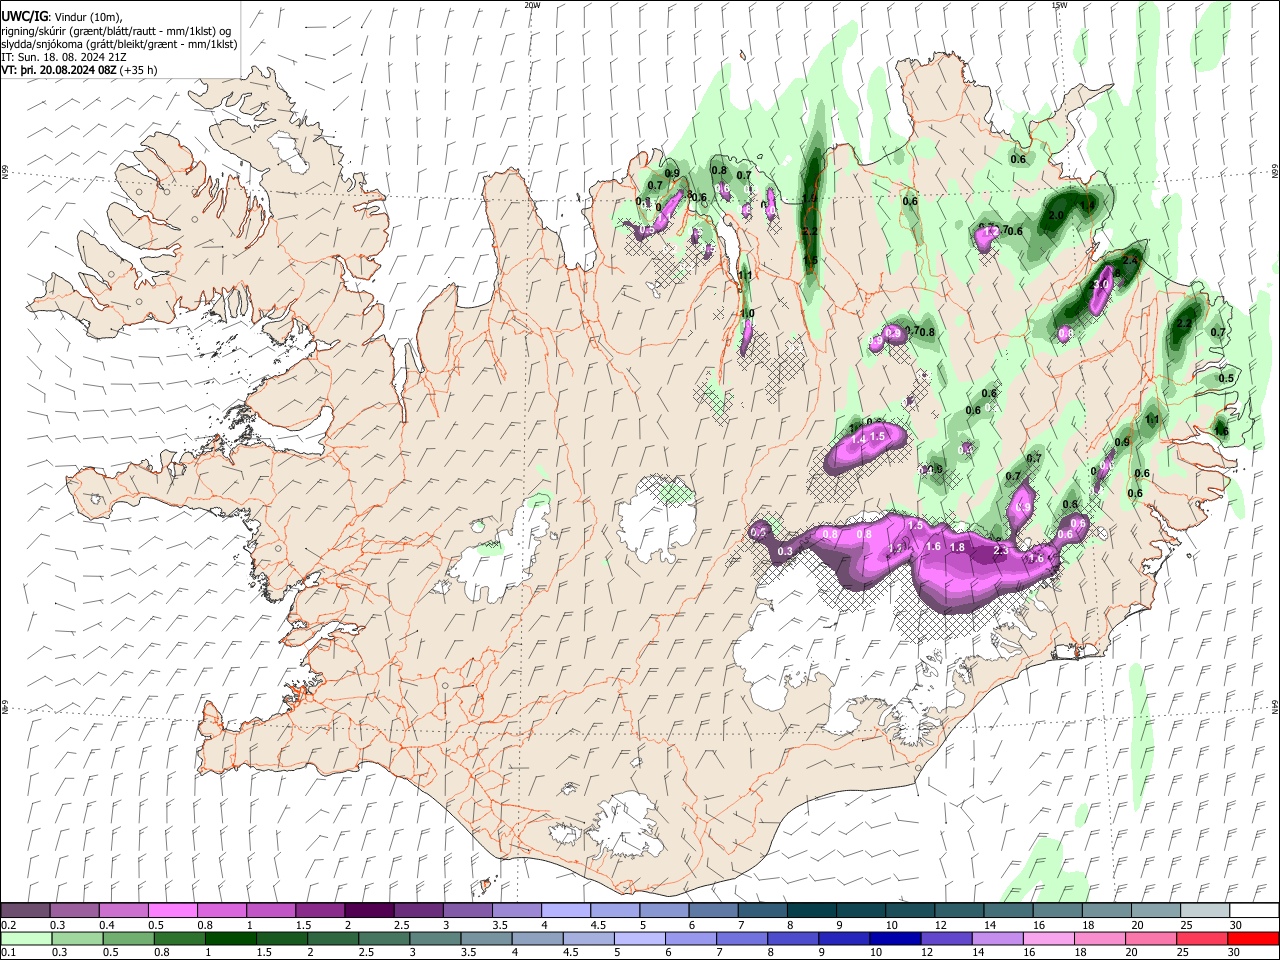Click the 'slydda/snjókoma' legend description line
1280x960 pixels.
[119, 44]
